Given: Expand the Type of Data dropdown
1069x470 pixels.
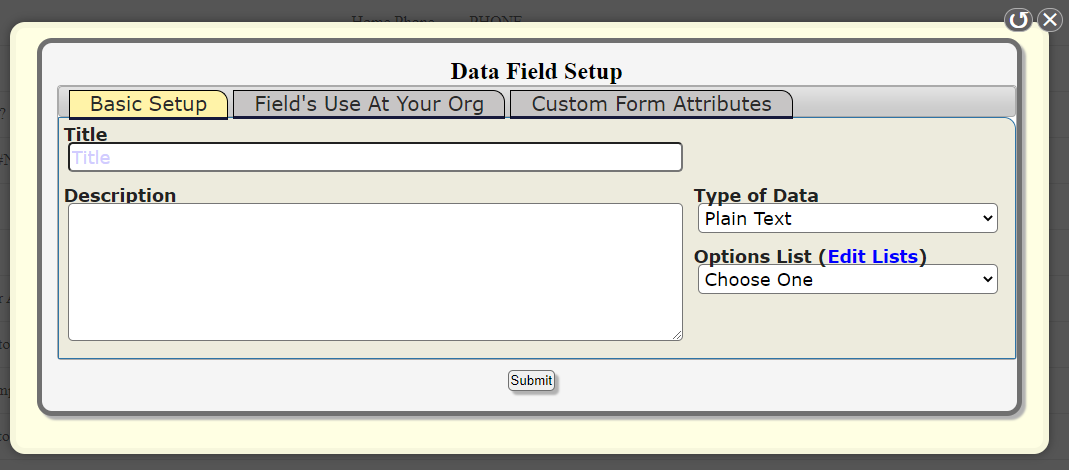Looking at the screenshot, I should pyautogui.click(x=847, y=219).
